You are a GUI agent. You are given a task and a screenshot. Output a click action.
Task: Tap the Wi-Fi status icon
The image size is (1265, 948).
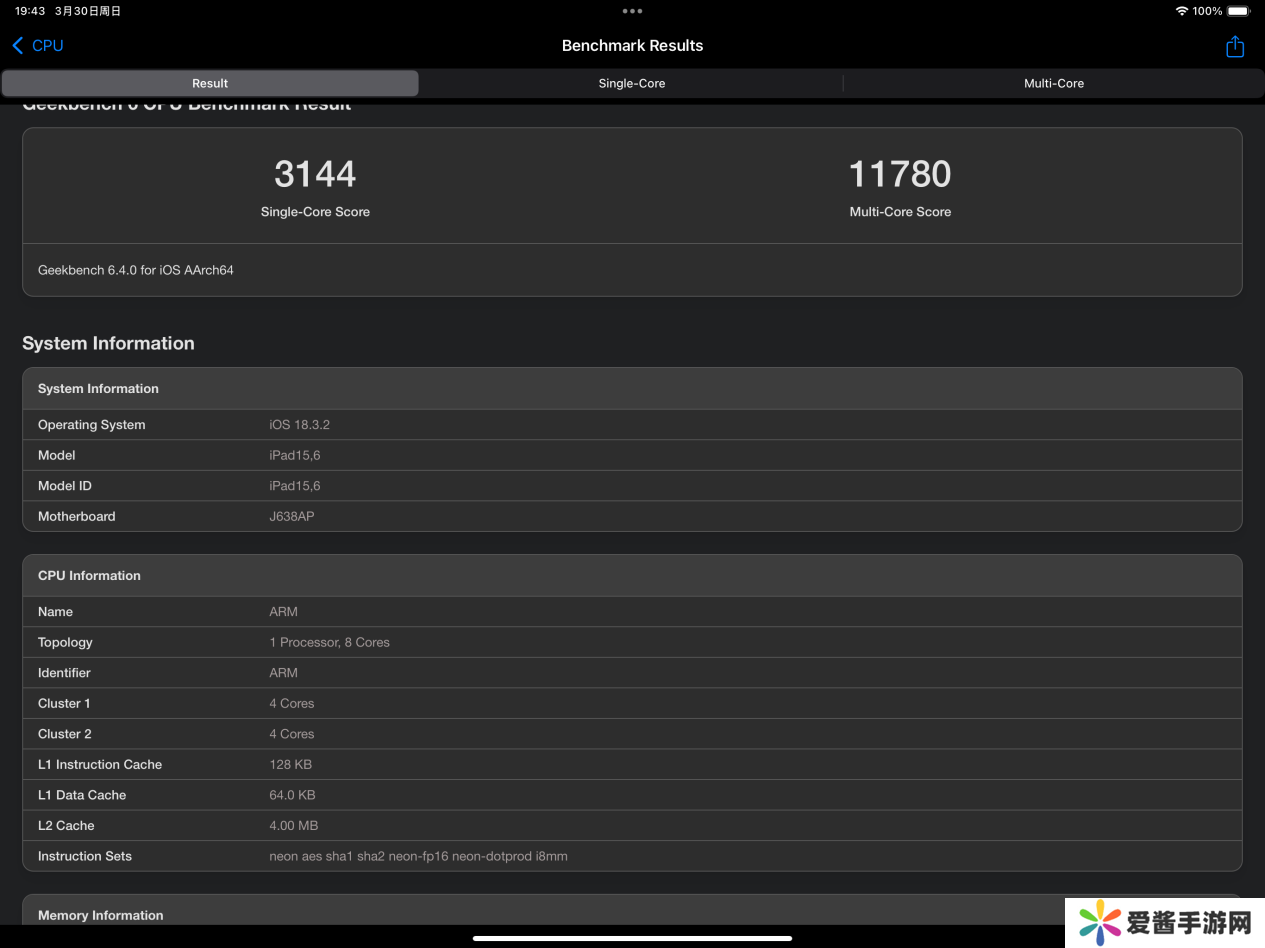1181,11
